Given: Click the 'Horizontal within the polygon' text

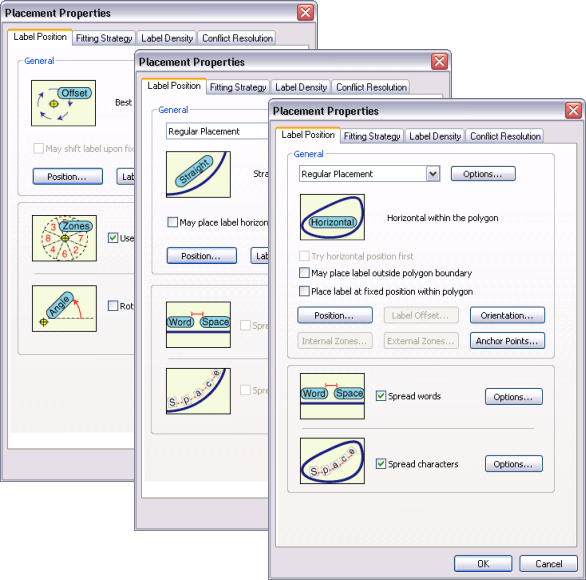Looking at the screenshot, I should click(442, 218).
